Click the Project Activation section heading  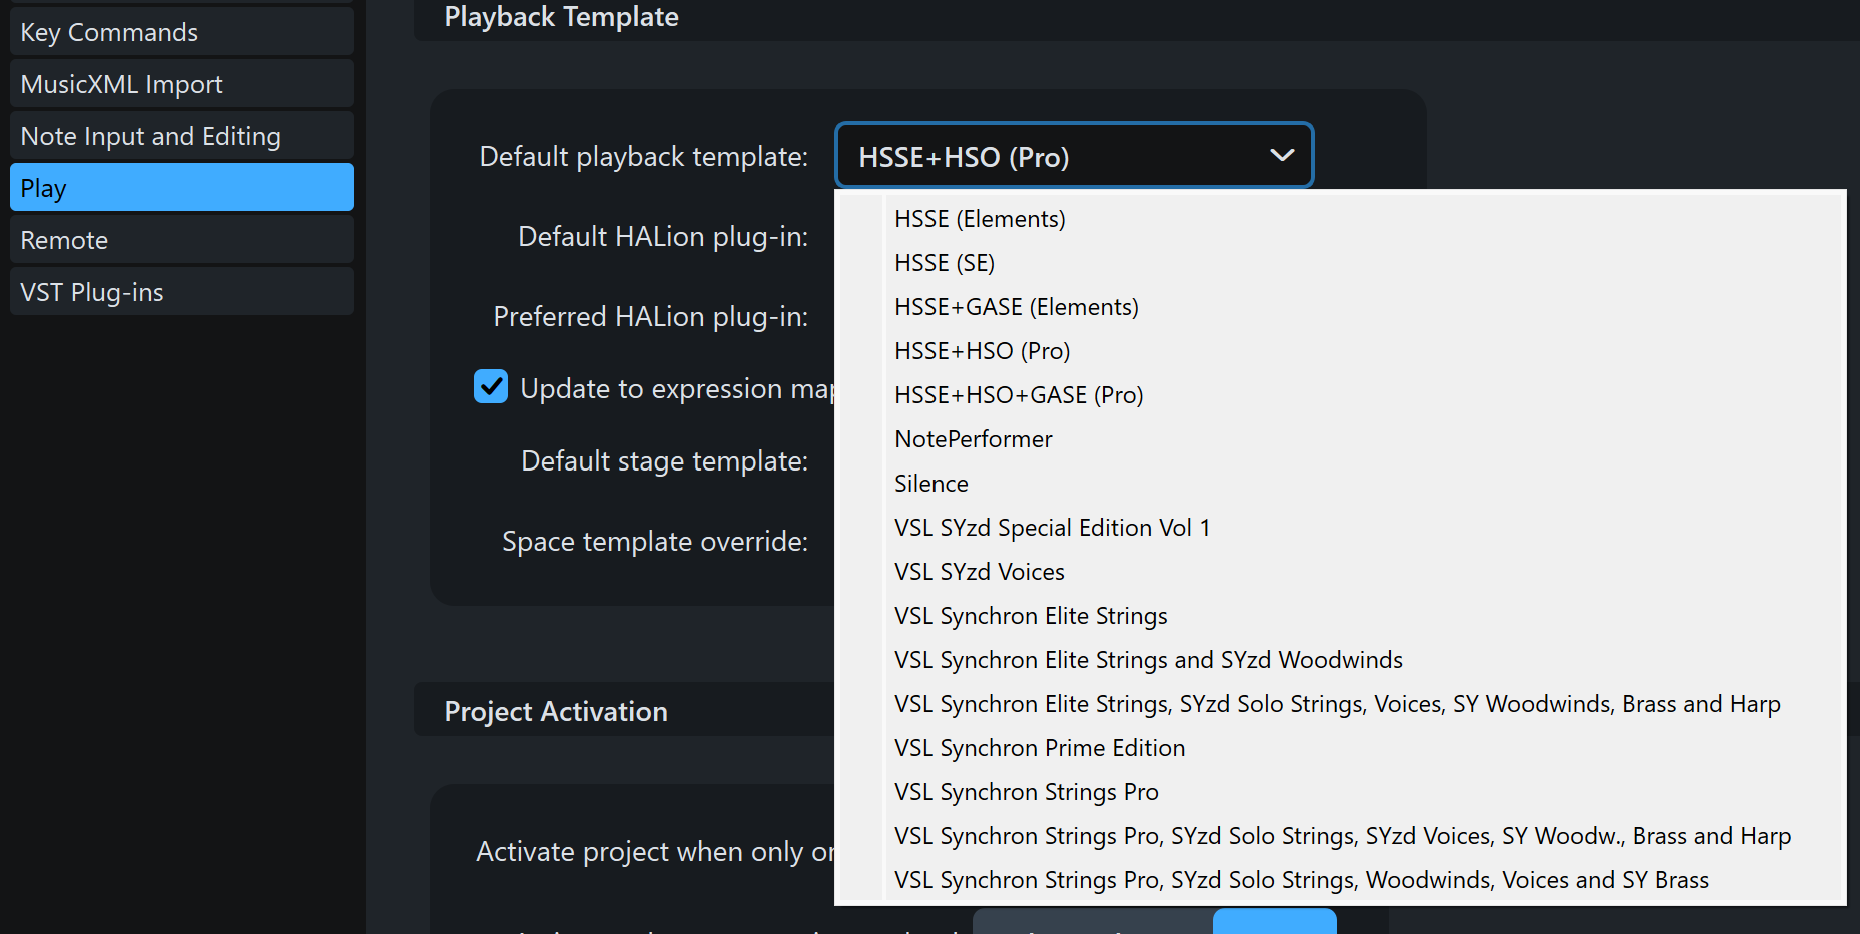(555, 711)
